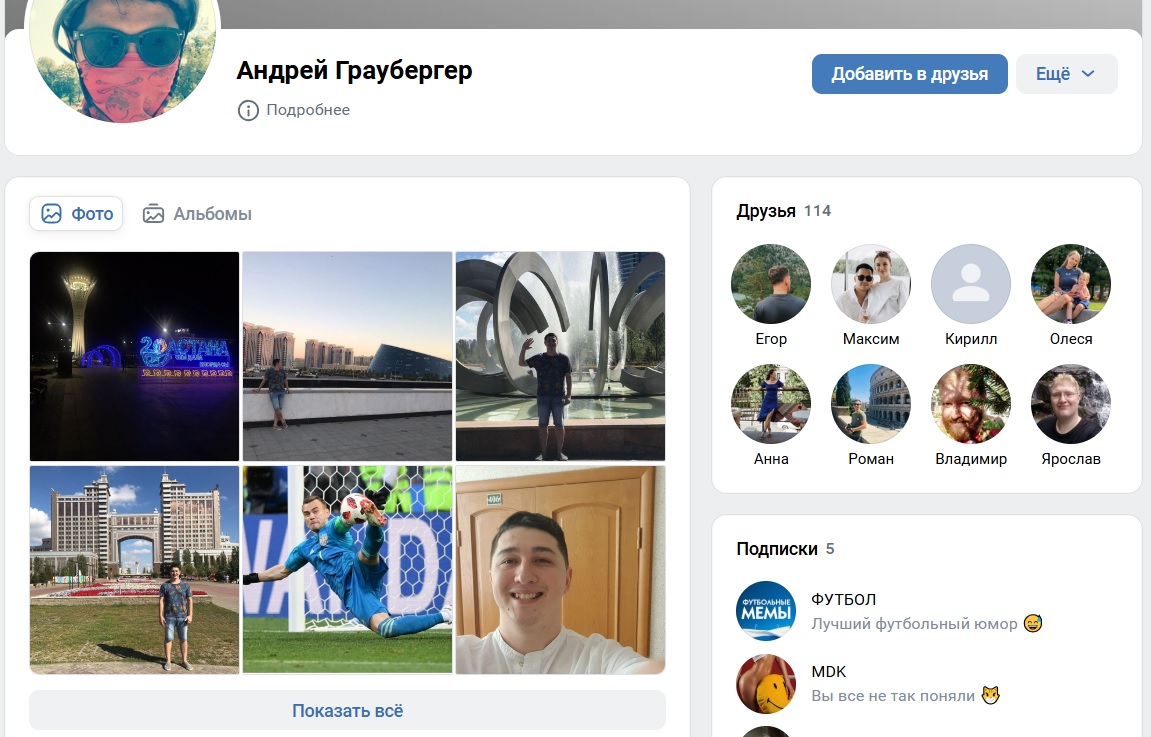
Task: Click the name Олеся
Action: pyautogui.click(x=1071, y=339)
